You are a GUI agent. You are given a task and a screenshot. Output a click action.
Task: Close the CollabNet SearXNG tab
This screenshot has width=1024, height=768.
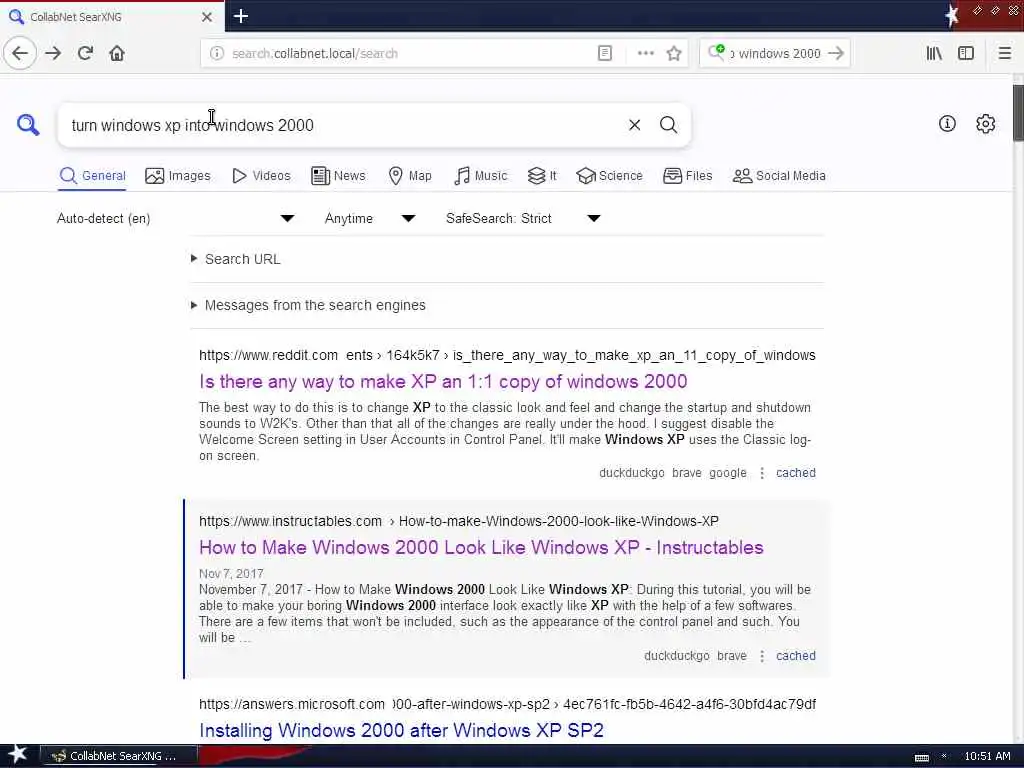(207, 17)
